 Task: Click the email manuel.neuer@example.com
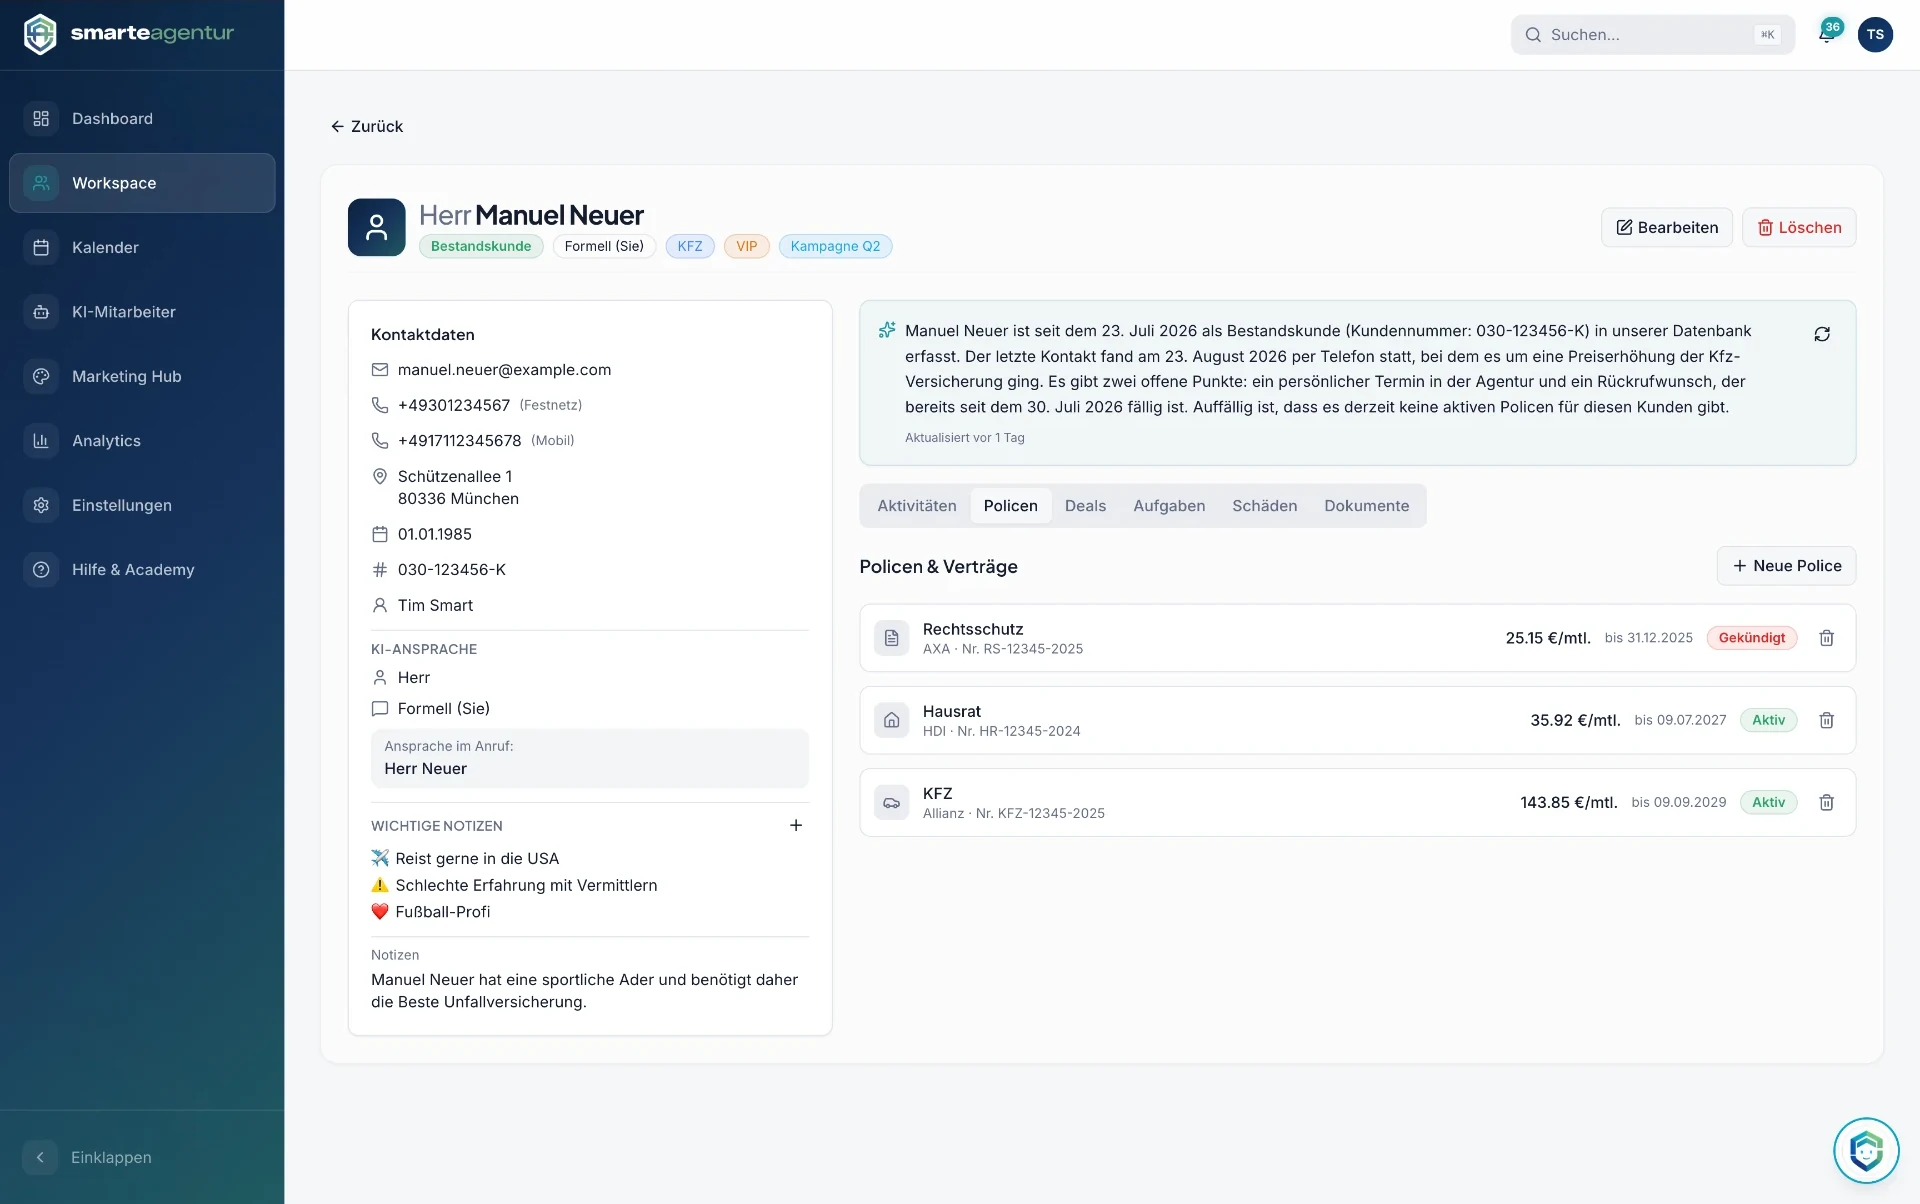(504, 370)
